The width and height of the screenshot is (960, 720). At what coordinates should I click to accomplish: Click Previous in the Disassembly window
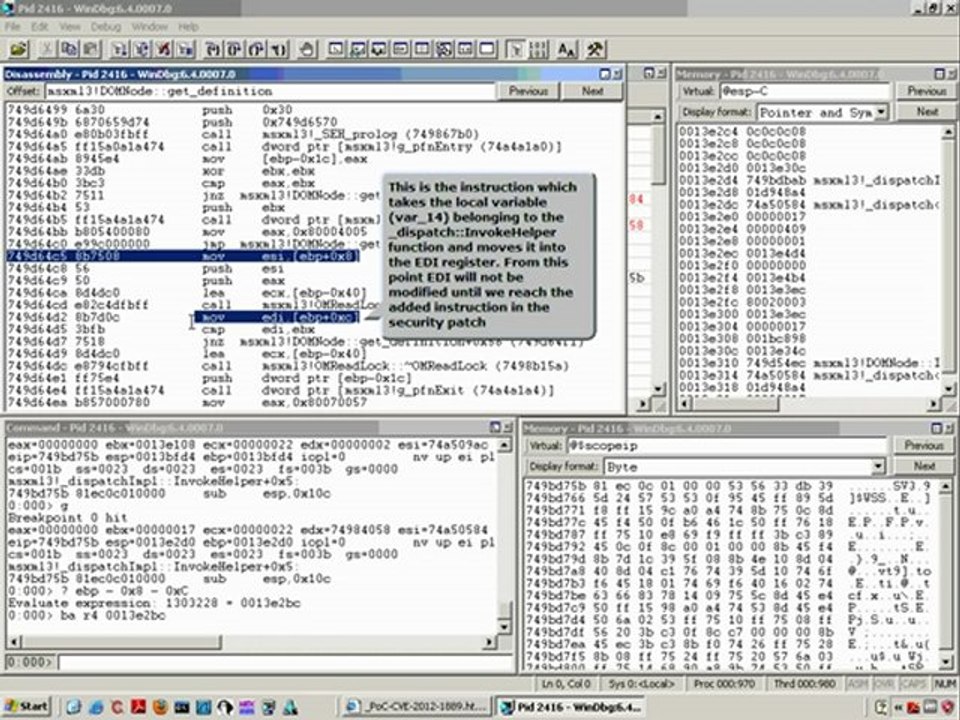pos(528,91)
